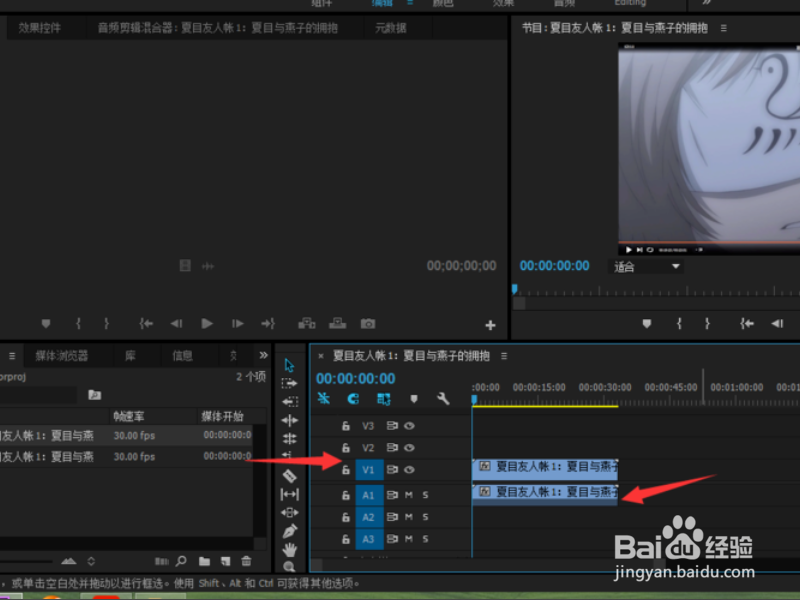Sort project items by 帧速率 column
This screenshot has width=800, height=600.
pos(129,416)
